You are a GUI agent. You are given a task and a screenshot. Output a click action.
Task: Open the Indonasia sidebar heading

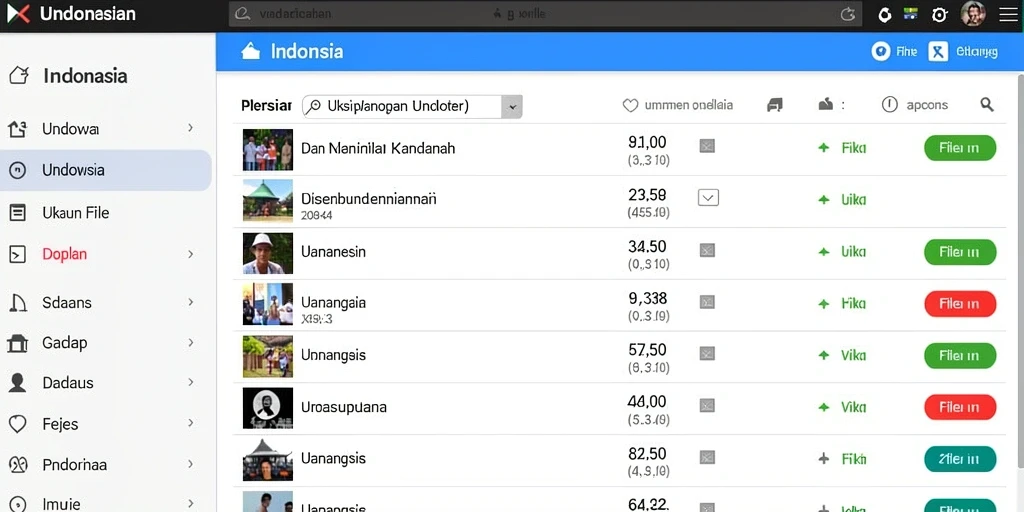[85, 76]
